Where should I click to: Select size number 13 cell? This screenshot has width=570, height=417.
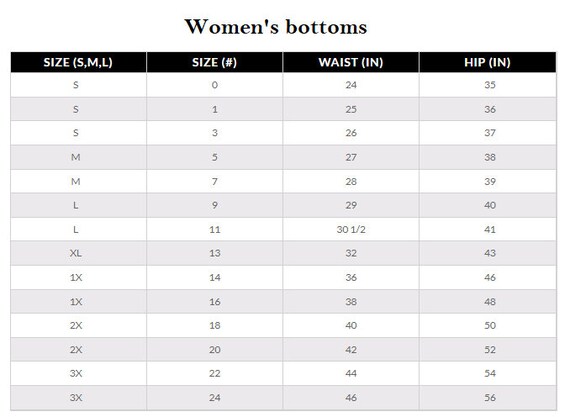tap(214, 253)
